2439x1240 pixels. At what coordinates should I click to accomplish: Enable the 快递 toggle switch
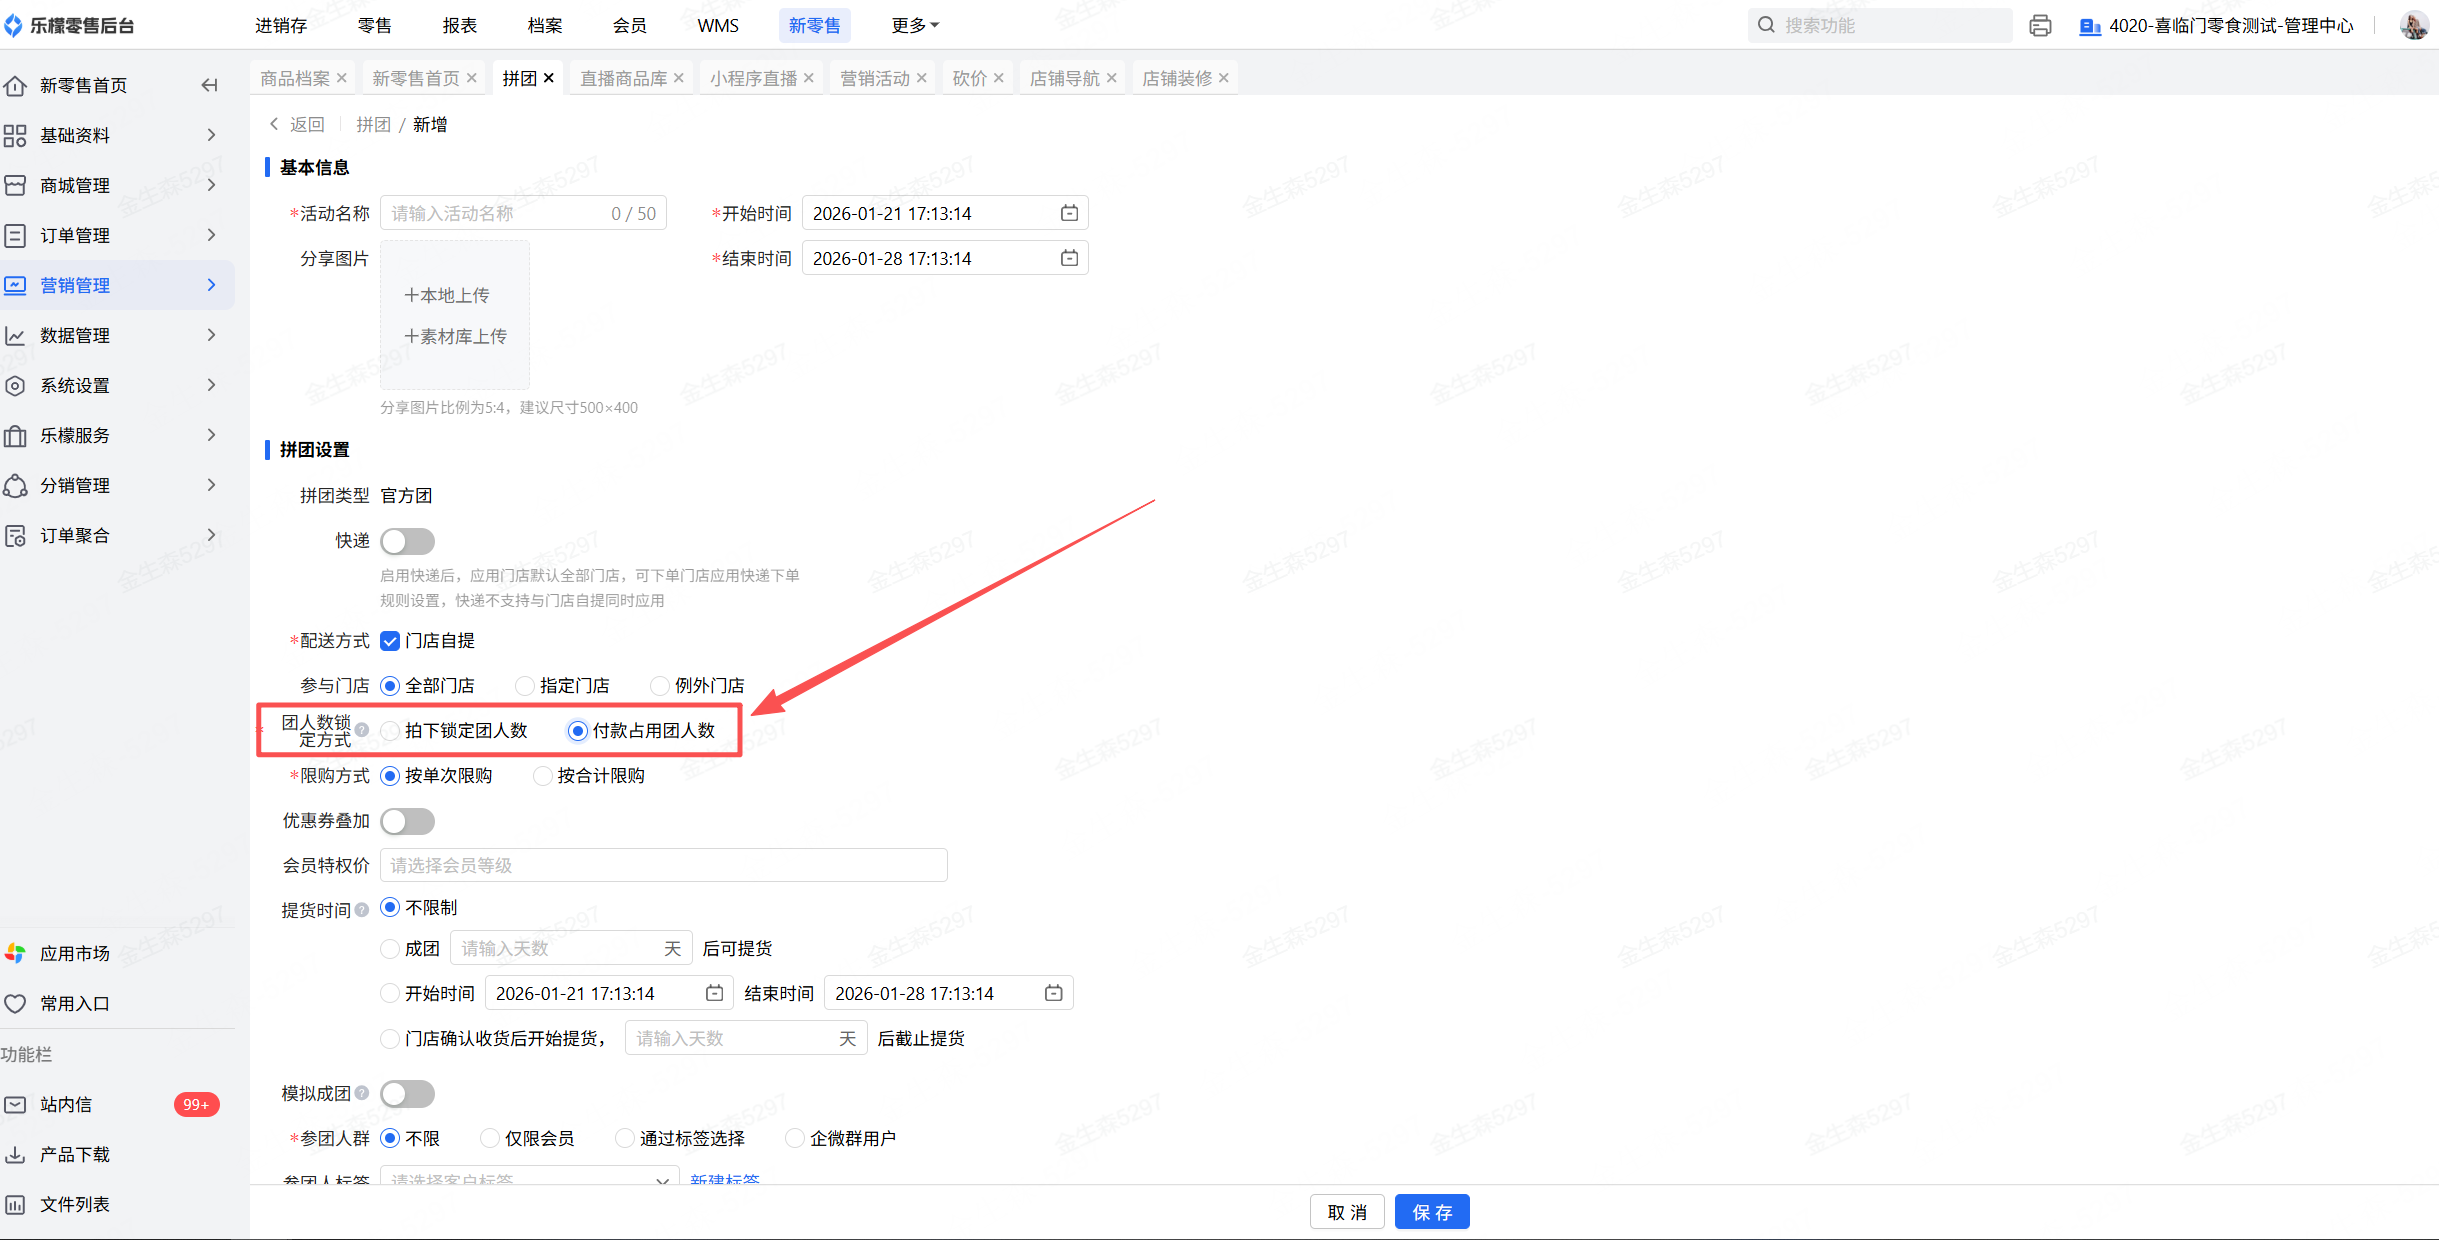[407, 541]
